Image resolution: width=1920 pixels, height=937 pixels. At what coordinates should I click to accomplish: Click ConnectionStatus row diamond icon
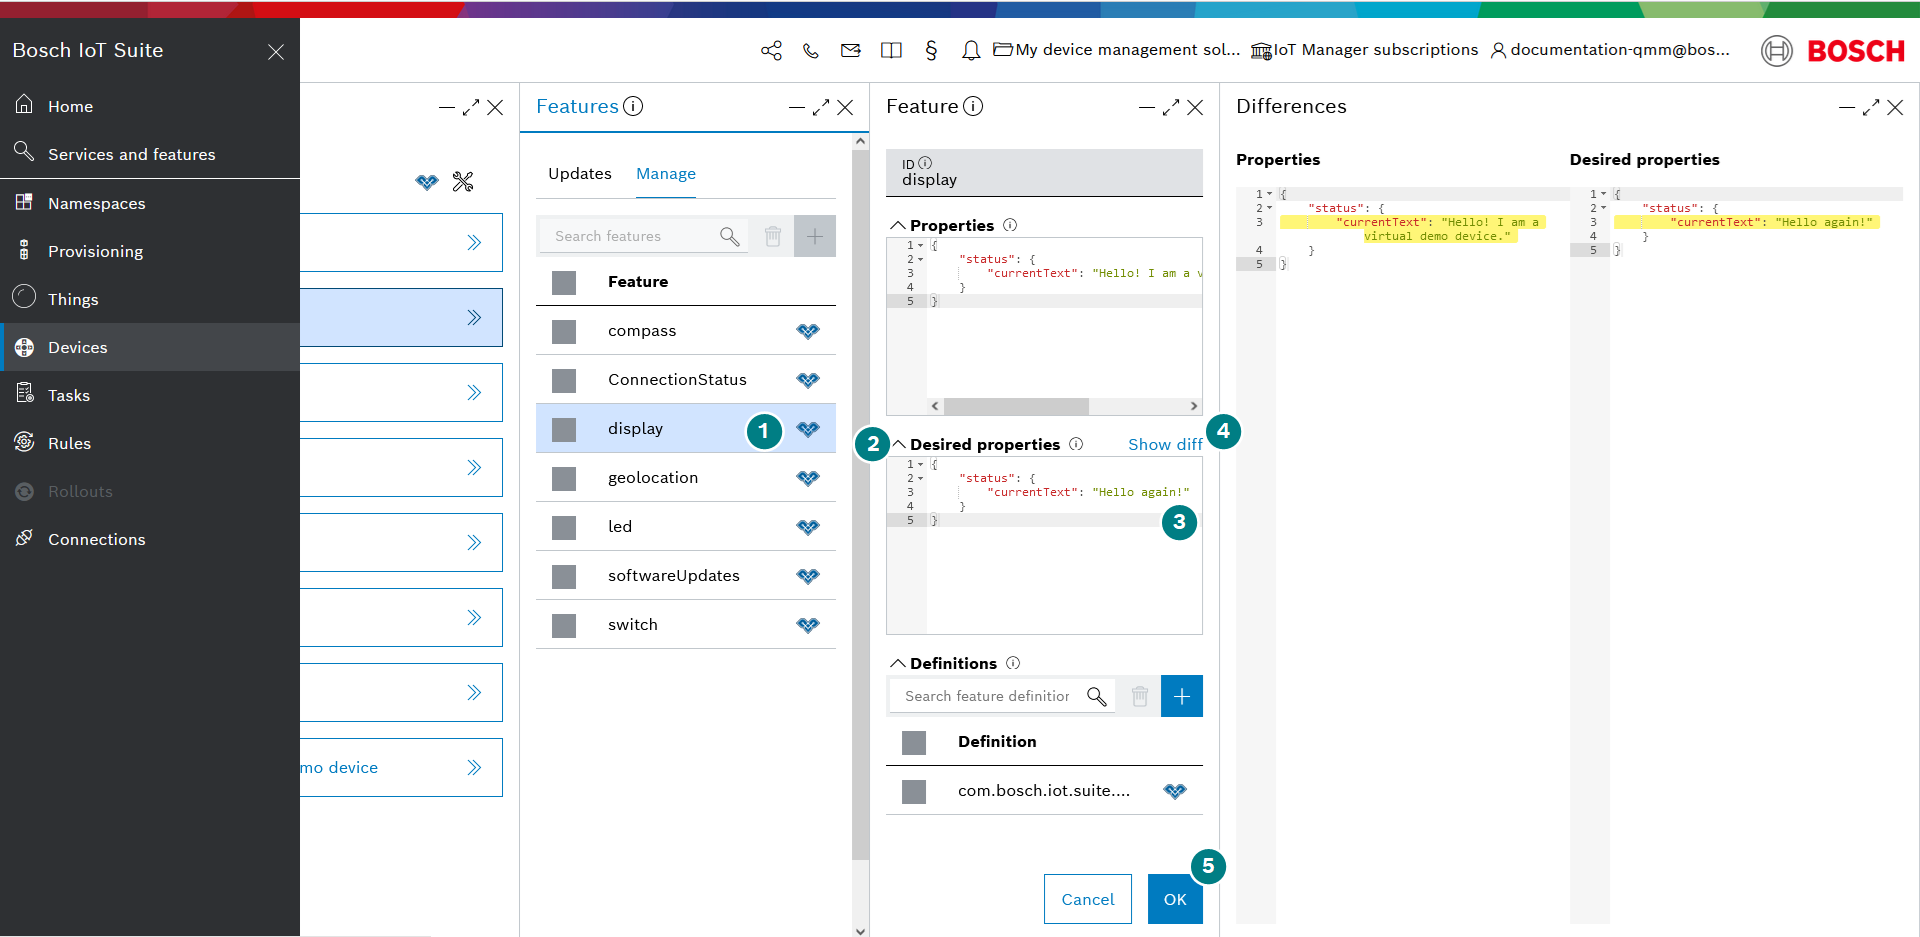tap(808, 380)
